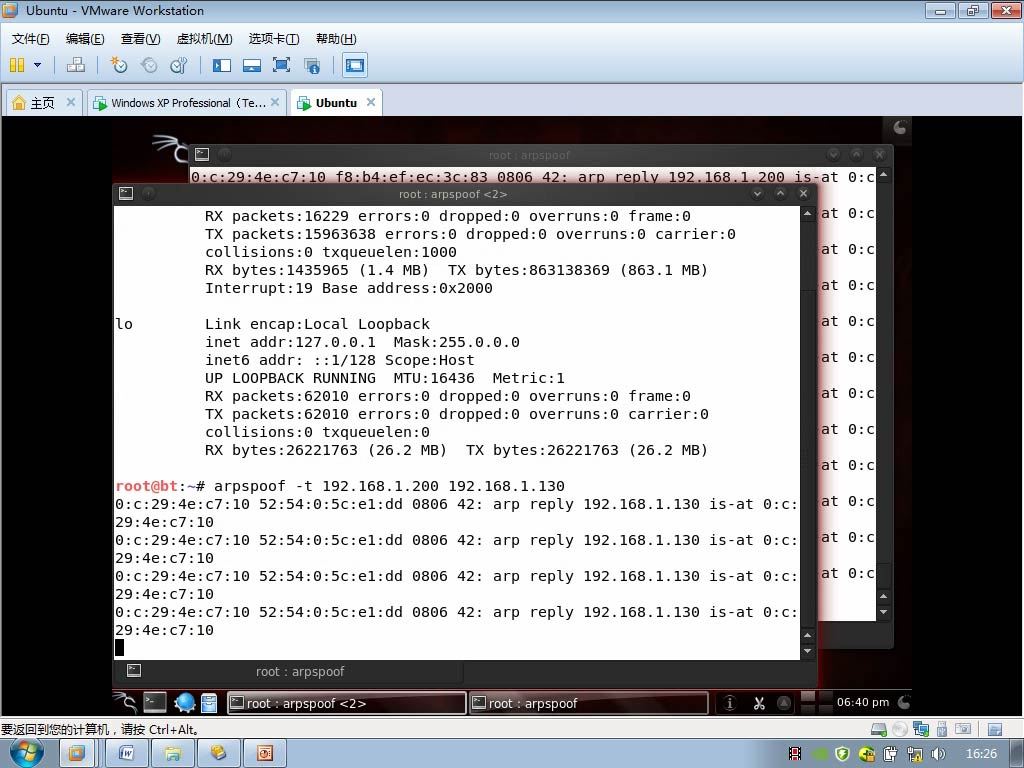This screenshot has width=1024, height=768.
Task: Enter full screen mode
Action: tap(281, 65)
